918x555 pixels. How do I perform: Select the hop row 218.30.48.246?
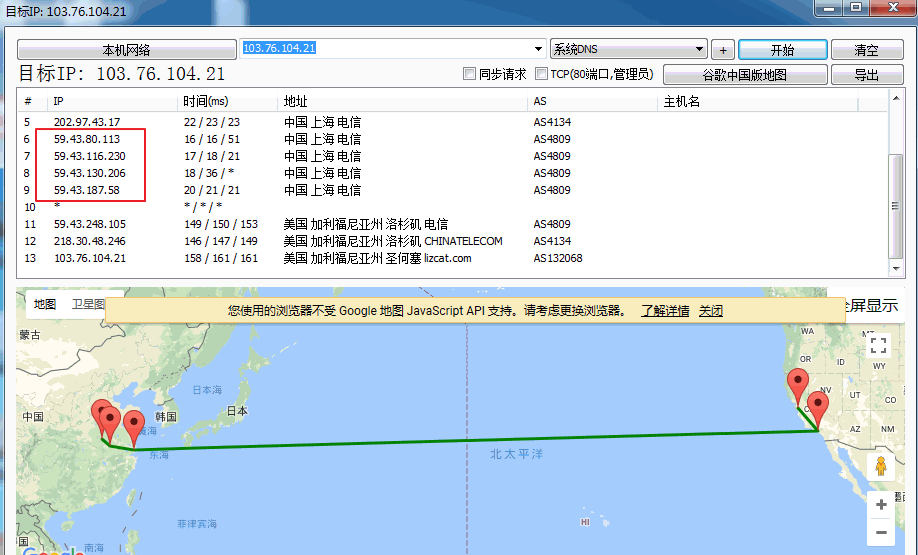(453, 241)
